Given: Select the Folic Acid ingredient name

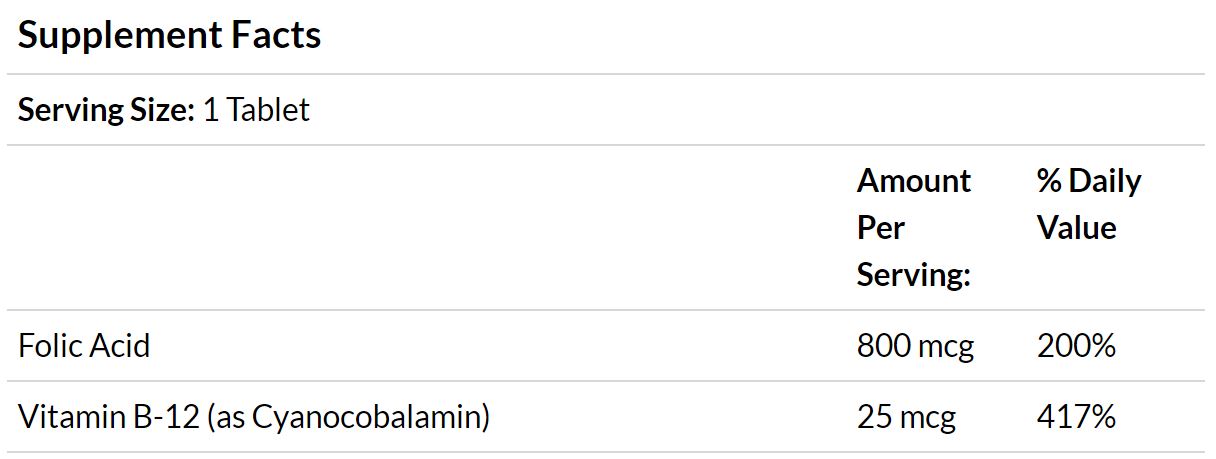Looking at the screenshot, I should [84, 346].
